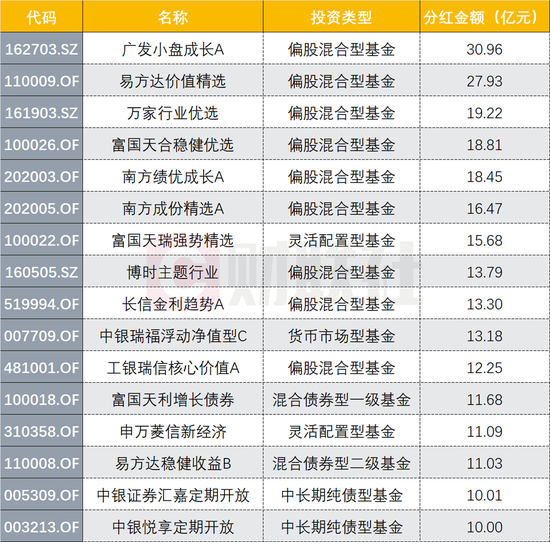Viewport: 550px width, 542px height.
Task: Select fund name 中银悦享定期开放
Action: point(173,527)
